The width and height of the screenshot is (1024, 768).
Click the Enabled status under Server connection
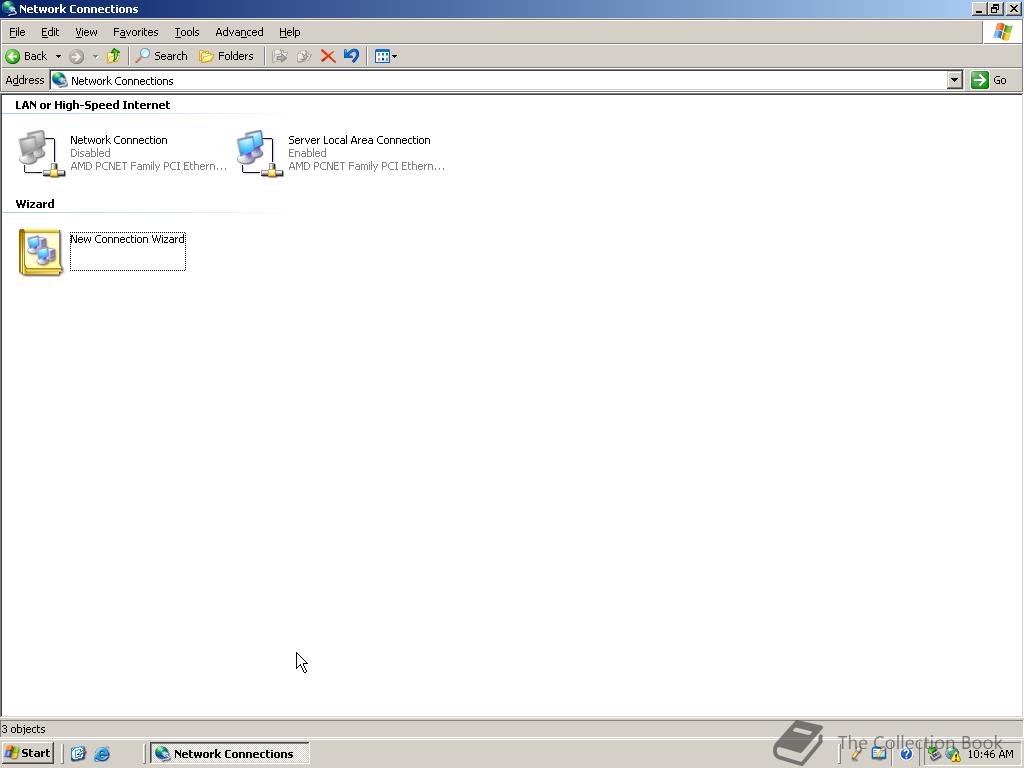click(x=307, y=153)
